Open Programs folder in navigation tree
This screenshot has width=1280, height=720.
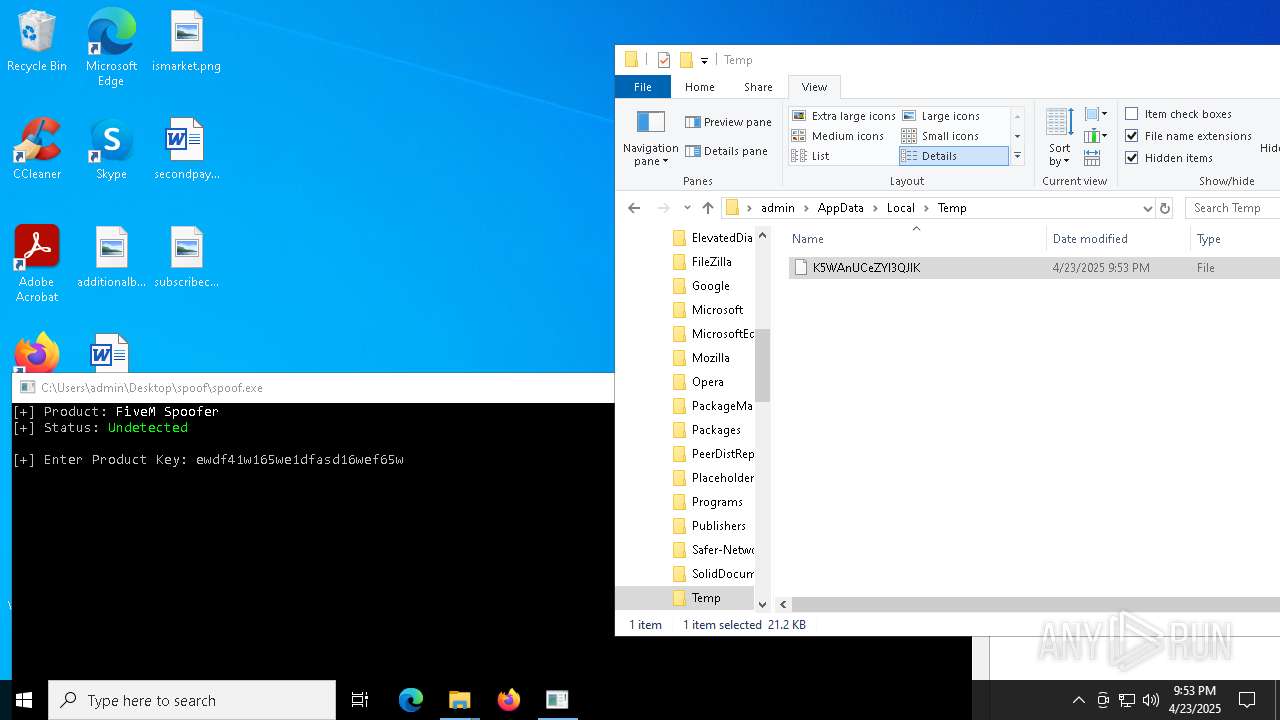pyautogui.click(x=717, y=502)
